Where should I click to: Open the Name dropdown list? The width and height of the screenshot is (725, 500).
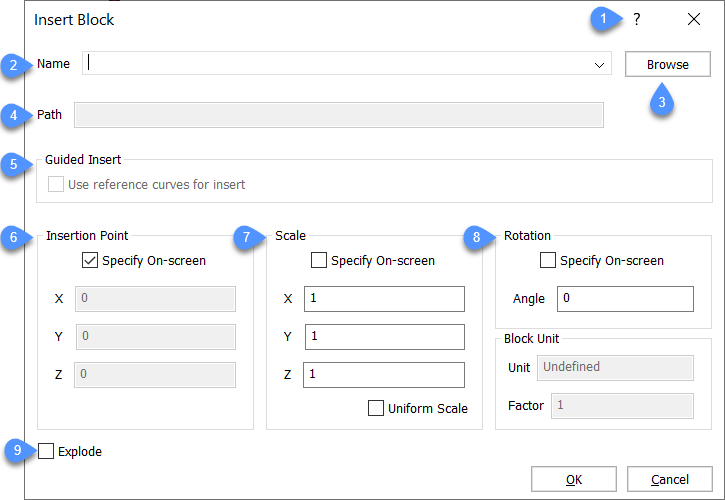click(599, 65)
